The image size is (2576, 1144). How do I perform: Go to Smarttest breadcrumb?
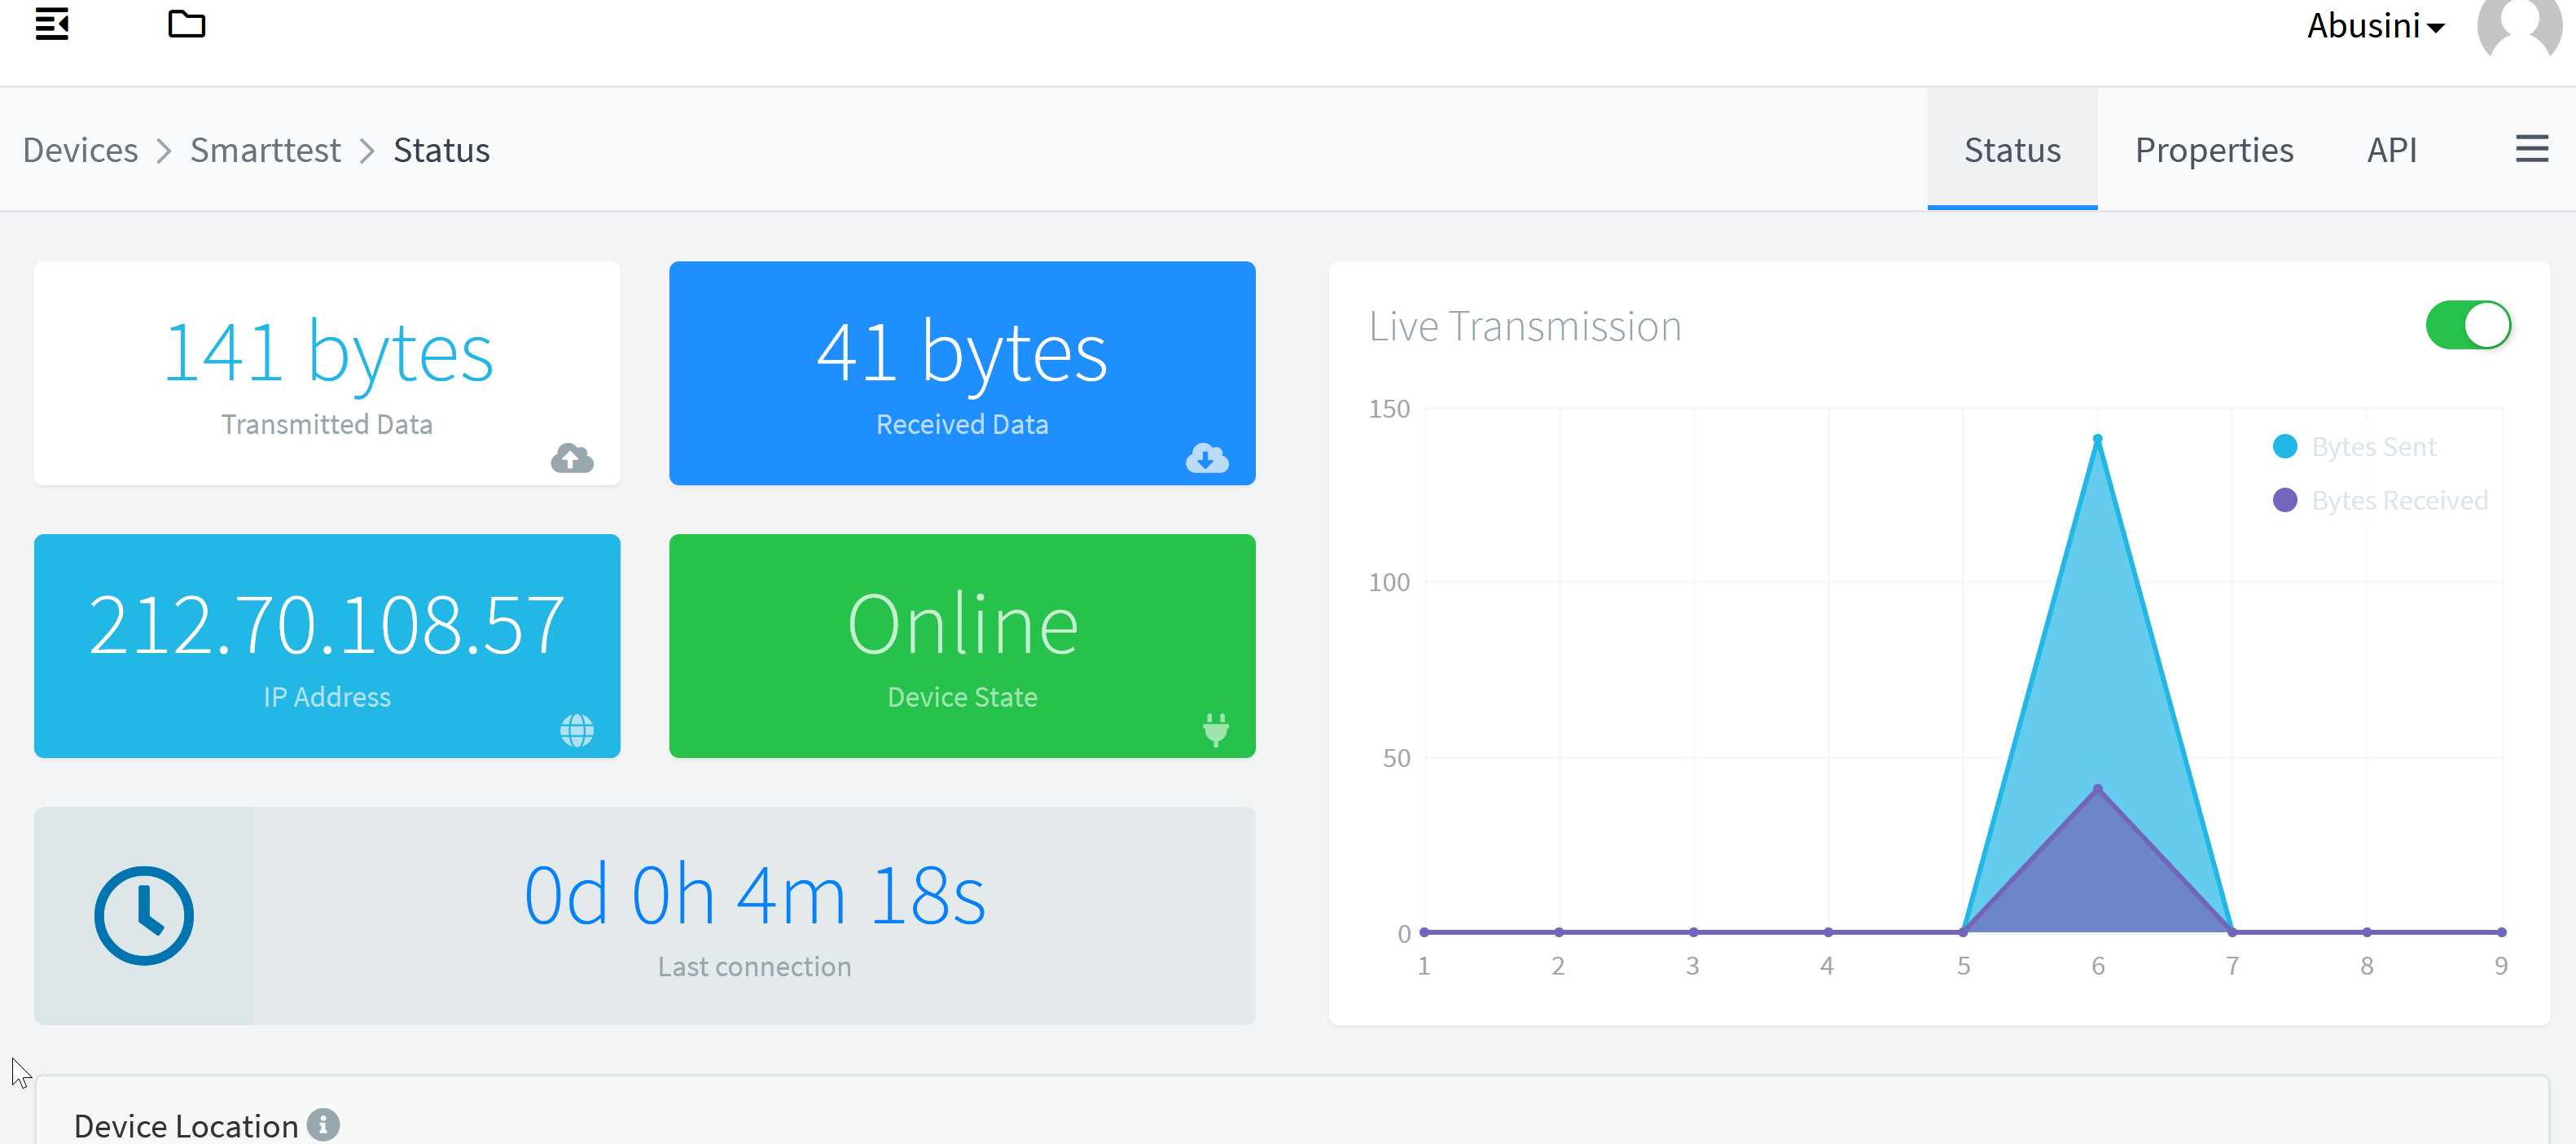265,150
